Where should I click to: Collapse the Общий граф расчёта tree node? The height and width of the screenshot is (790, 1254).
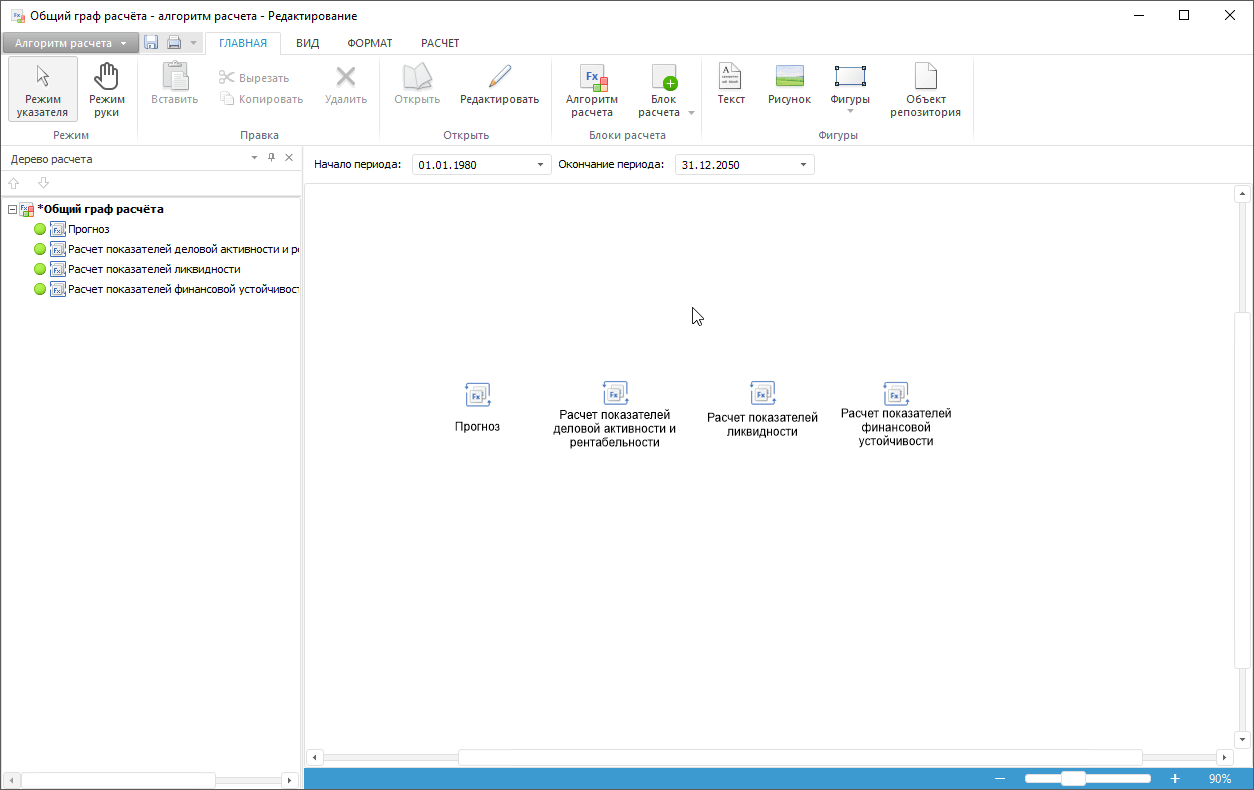tap(12, 210)
